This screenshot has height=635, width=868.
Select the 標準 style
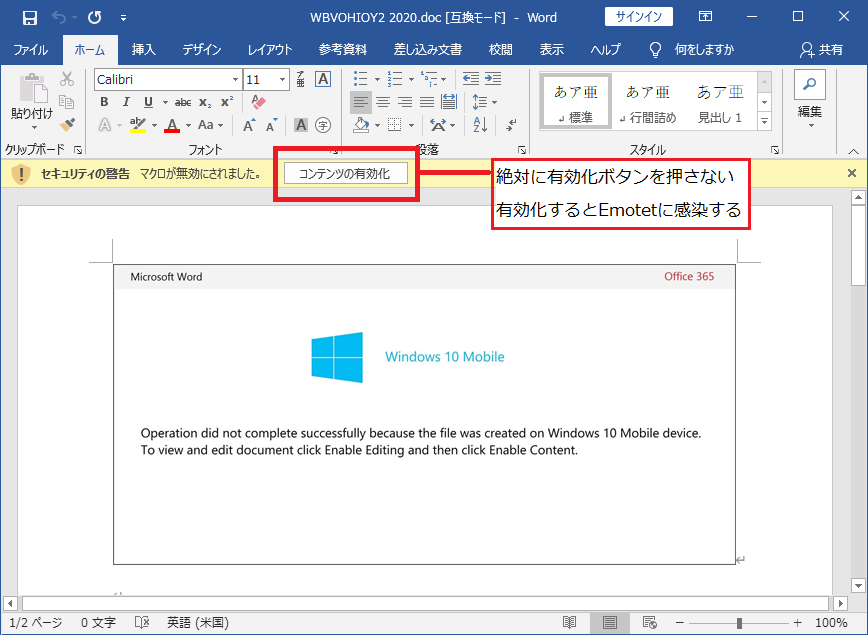tap(576, 102)
